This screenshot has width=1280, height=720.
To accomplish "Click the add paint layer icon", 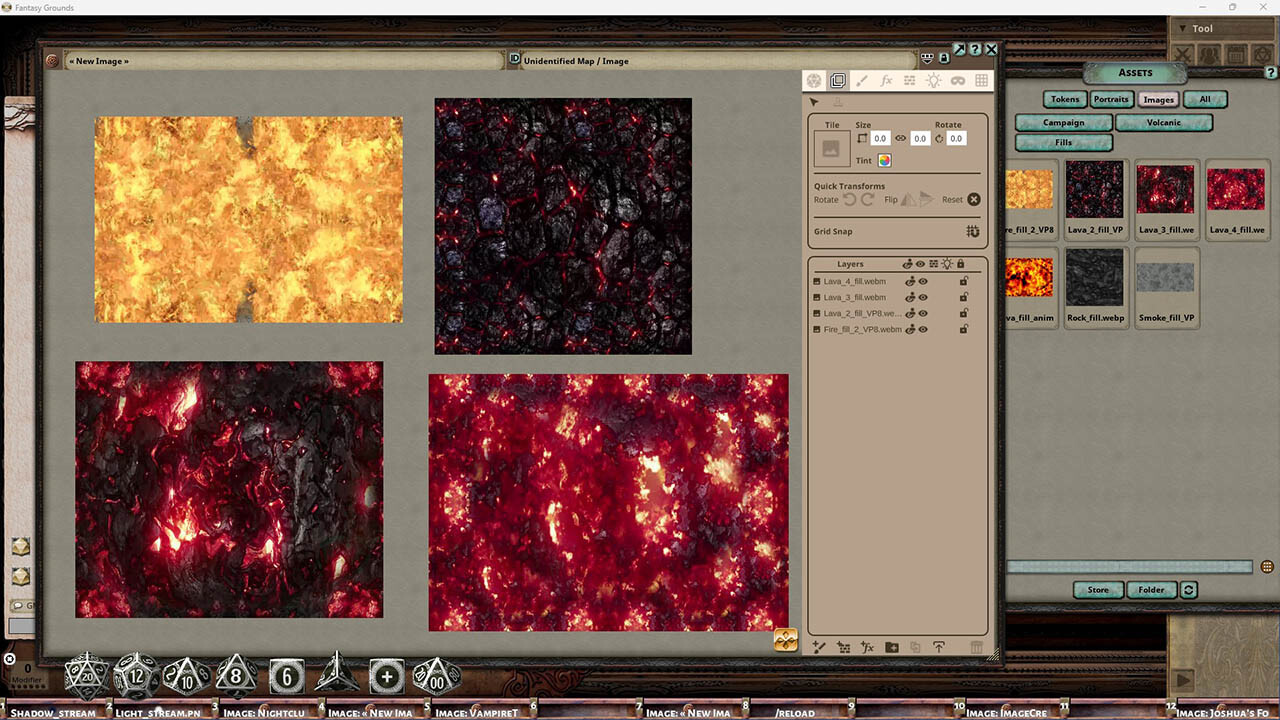I will pos(819,647).
